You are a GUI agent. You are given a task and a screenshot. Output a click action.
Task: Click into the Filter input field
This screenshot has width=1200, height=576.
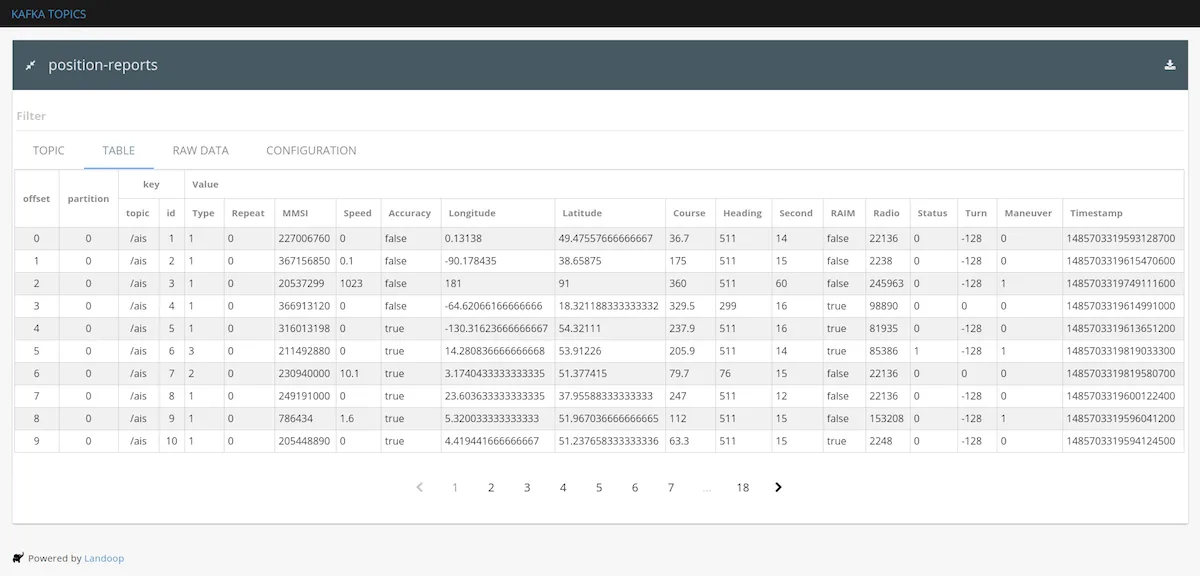tap(600, 116)
